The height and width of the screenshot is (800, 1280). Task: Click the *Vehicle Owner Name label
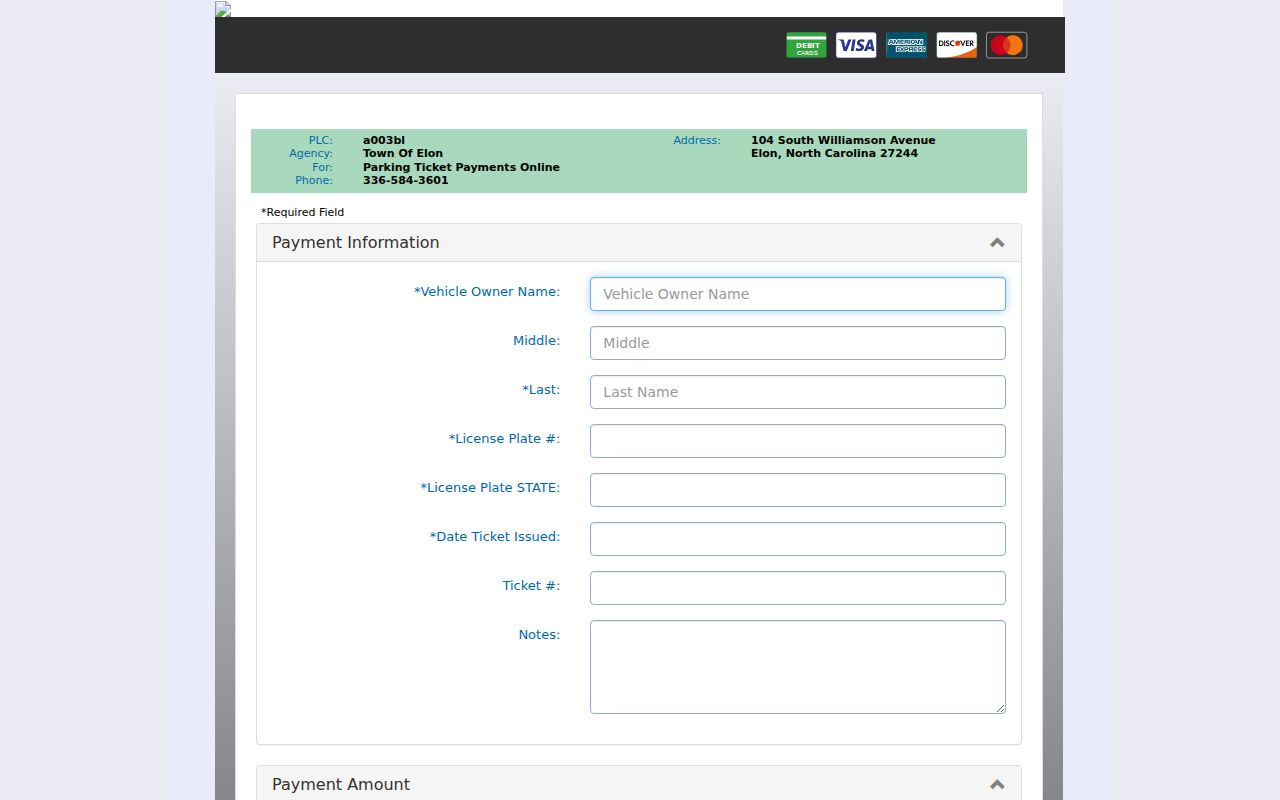point(487,292)
